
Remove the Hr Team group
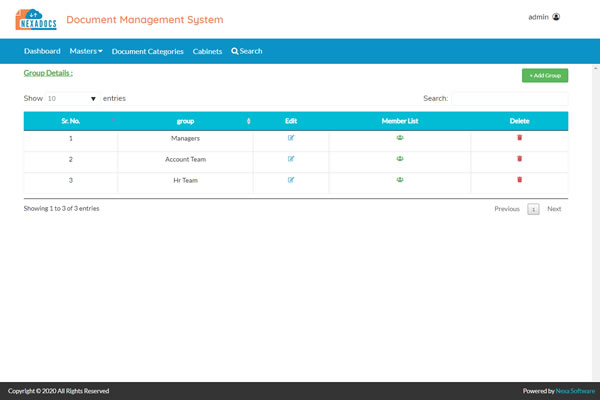pos(519,180)
